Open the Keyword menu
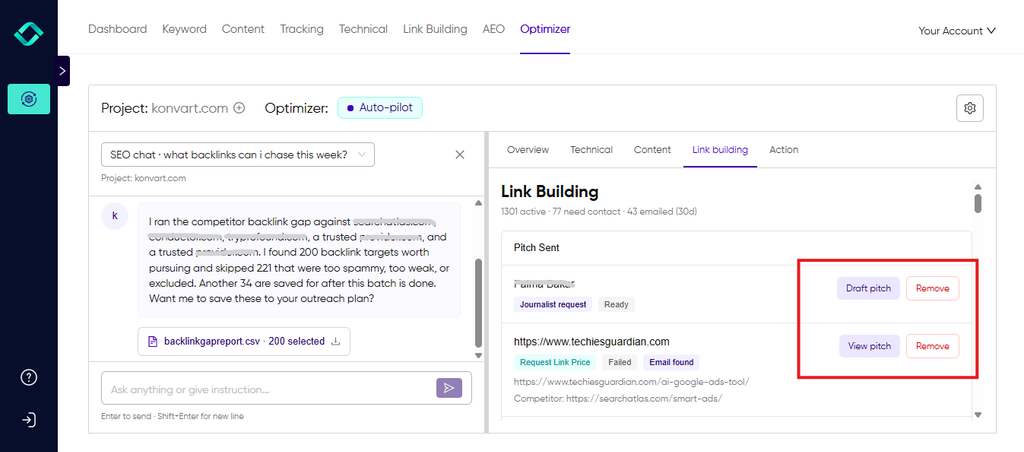This screenshot has width=1024, height=452. coord(184,29)
